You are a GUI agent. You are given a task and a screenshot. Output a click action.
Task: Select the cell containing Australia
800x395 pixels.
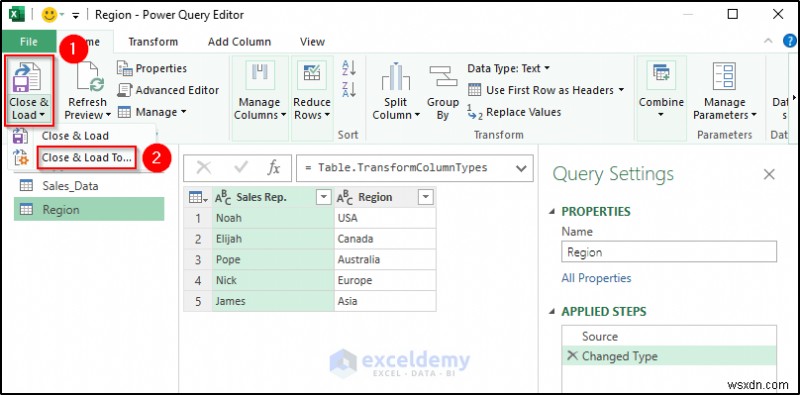[385, 259]
